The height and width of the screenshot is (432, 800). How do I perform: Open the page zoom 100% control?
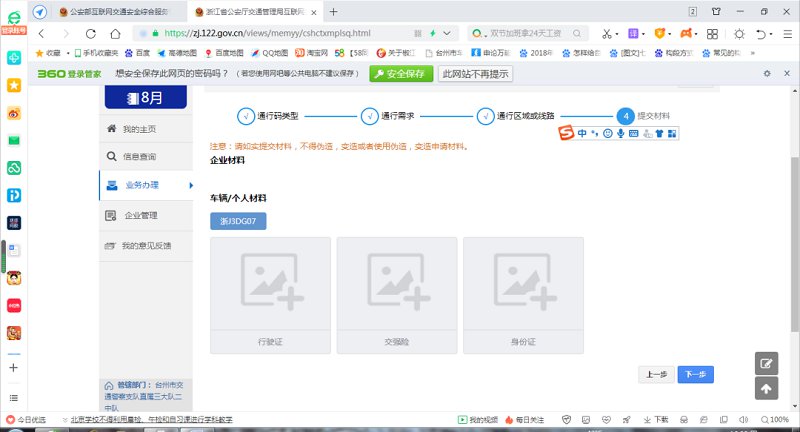[x=775, y=420]
